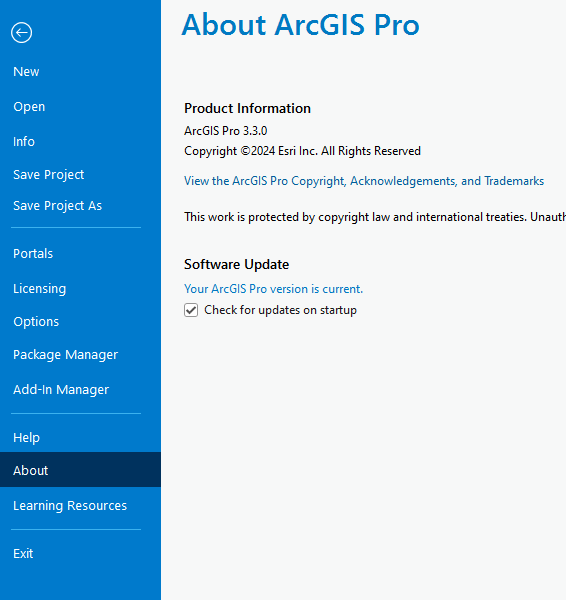Choose Save Project As

[x=57, y=205]
